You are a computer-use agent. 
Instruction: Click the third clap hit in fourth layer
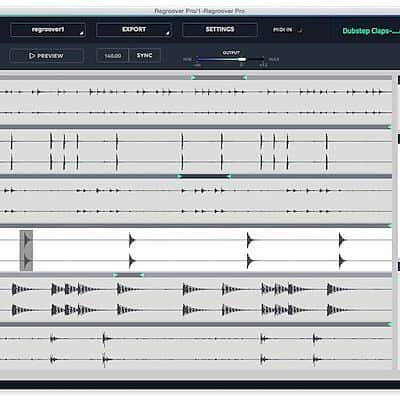point(250,250)
